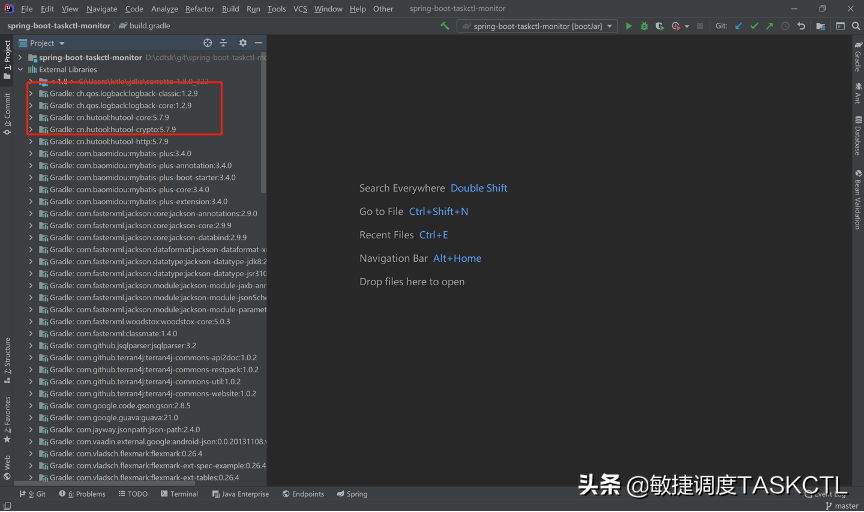Screen dimensions: 864x512
Task: Collapse the External Libraries node
Action: (20, 69)
